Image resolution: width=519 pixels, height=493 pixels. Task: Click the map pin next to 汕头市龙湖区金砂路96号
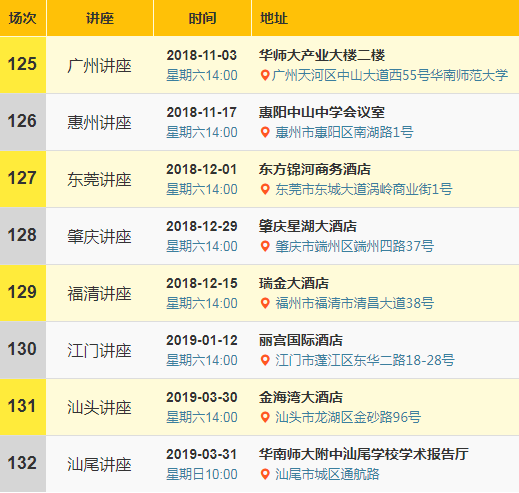[x=265, y=417]
